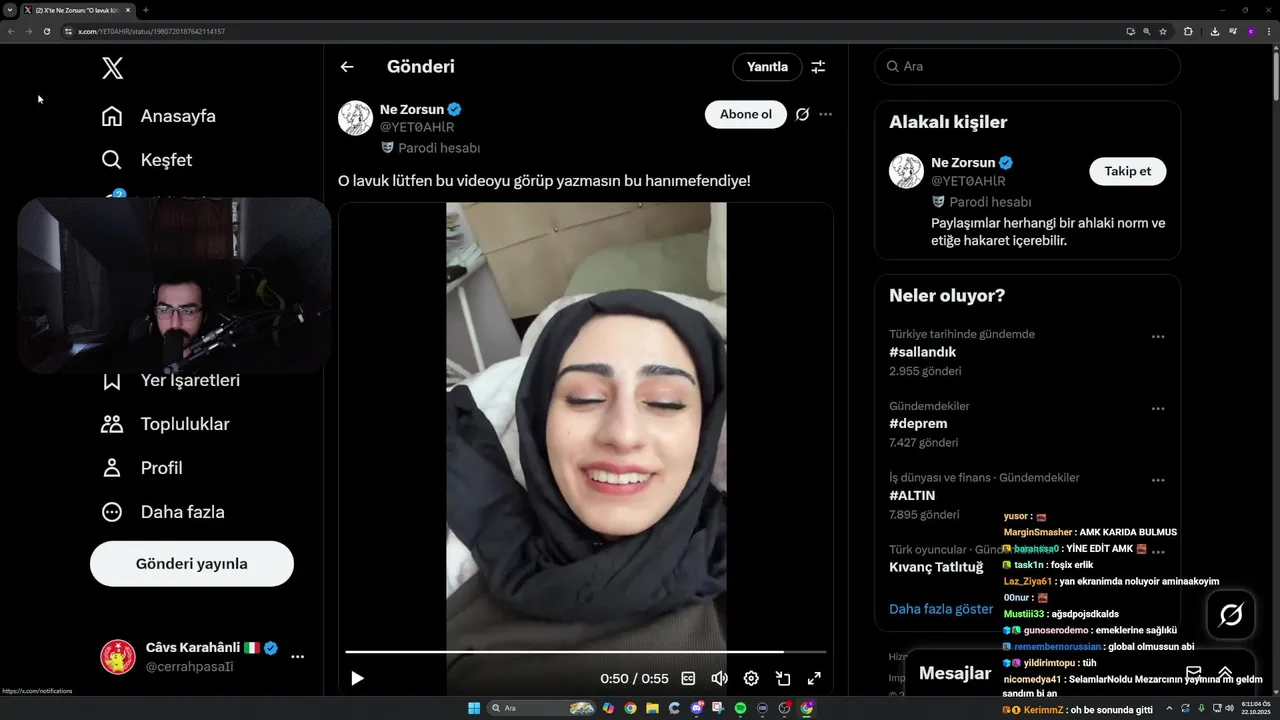The width and height of the screenshot is (1280, 720).
Task: Click the Ne Zorsun author name on post
Action: (411, 109)
